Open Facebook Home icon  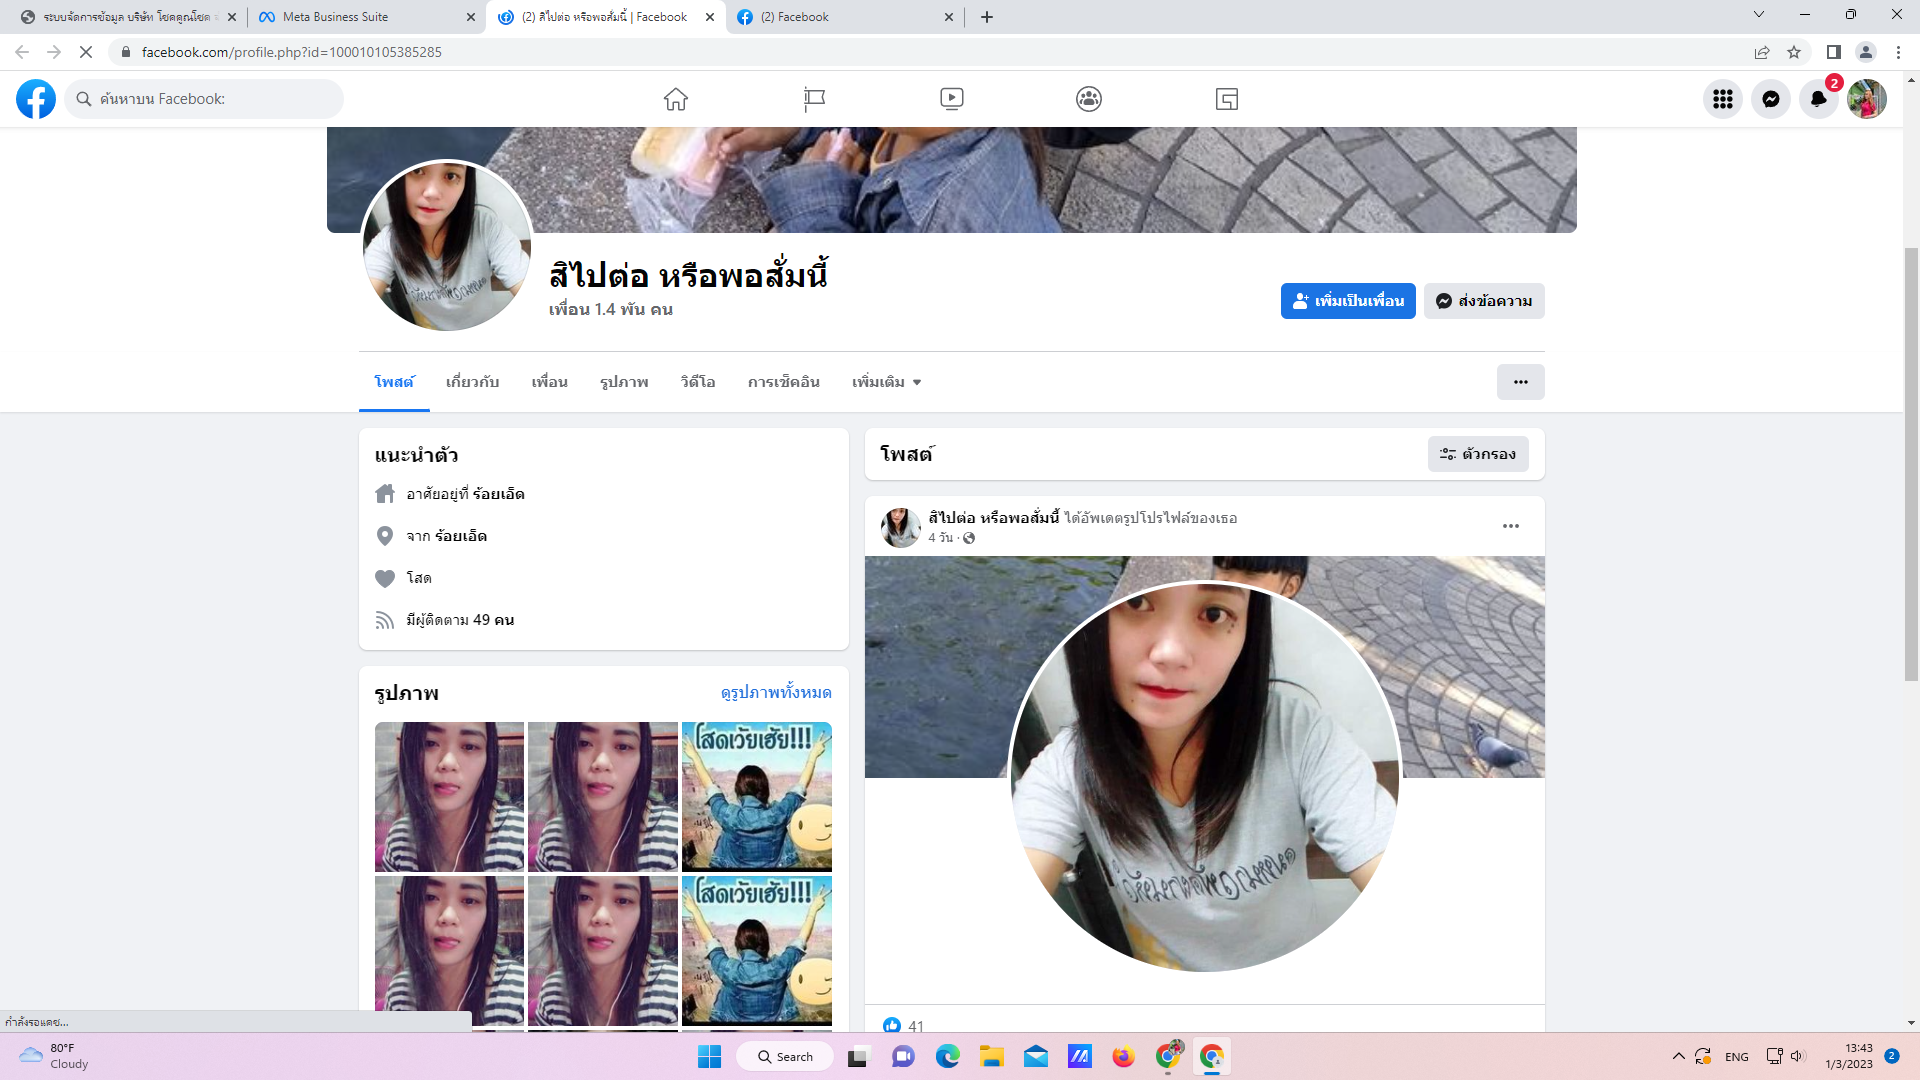pyautogui.click(x=676, y=99)
